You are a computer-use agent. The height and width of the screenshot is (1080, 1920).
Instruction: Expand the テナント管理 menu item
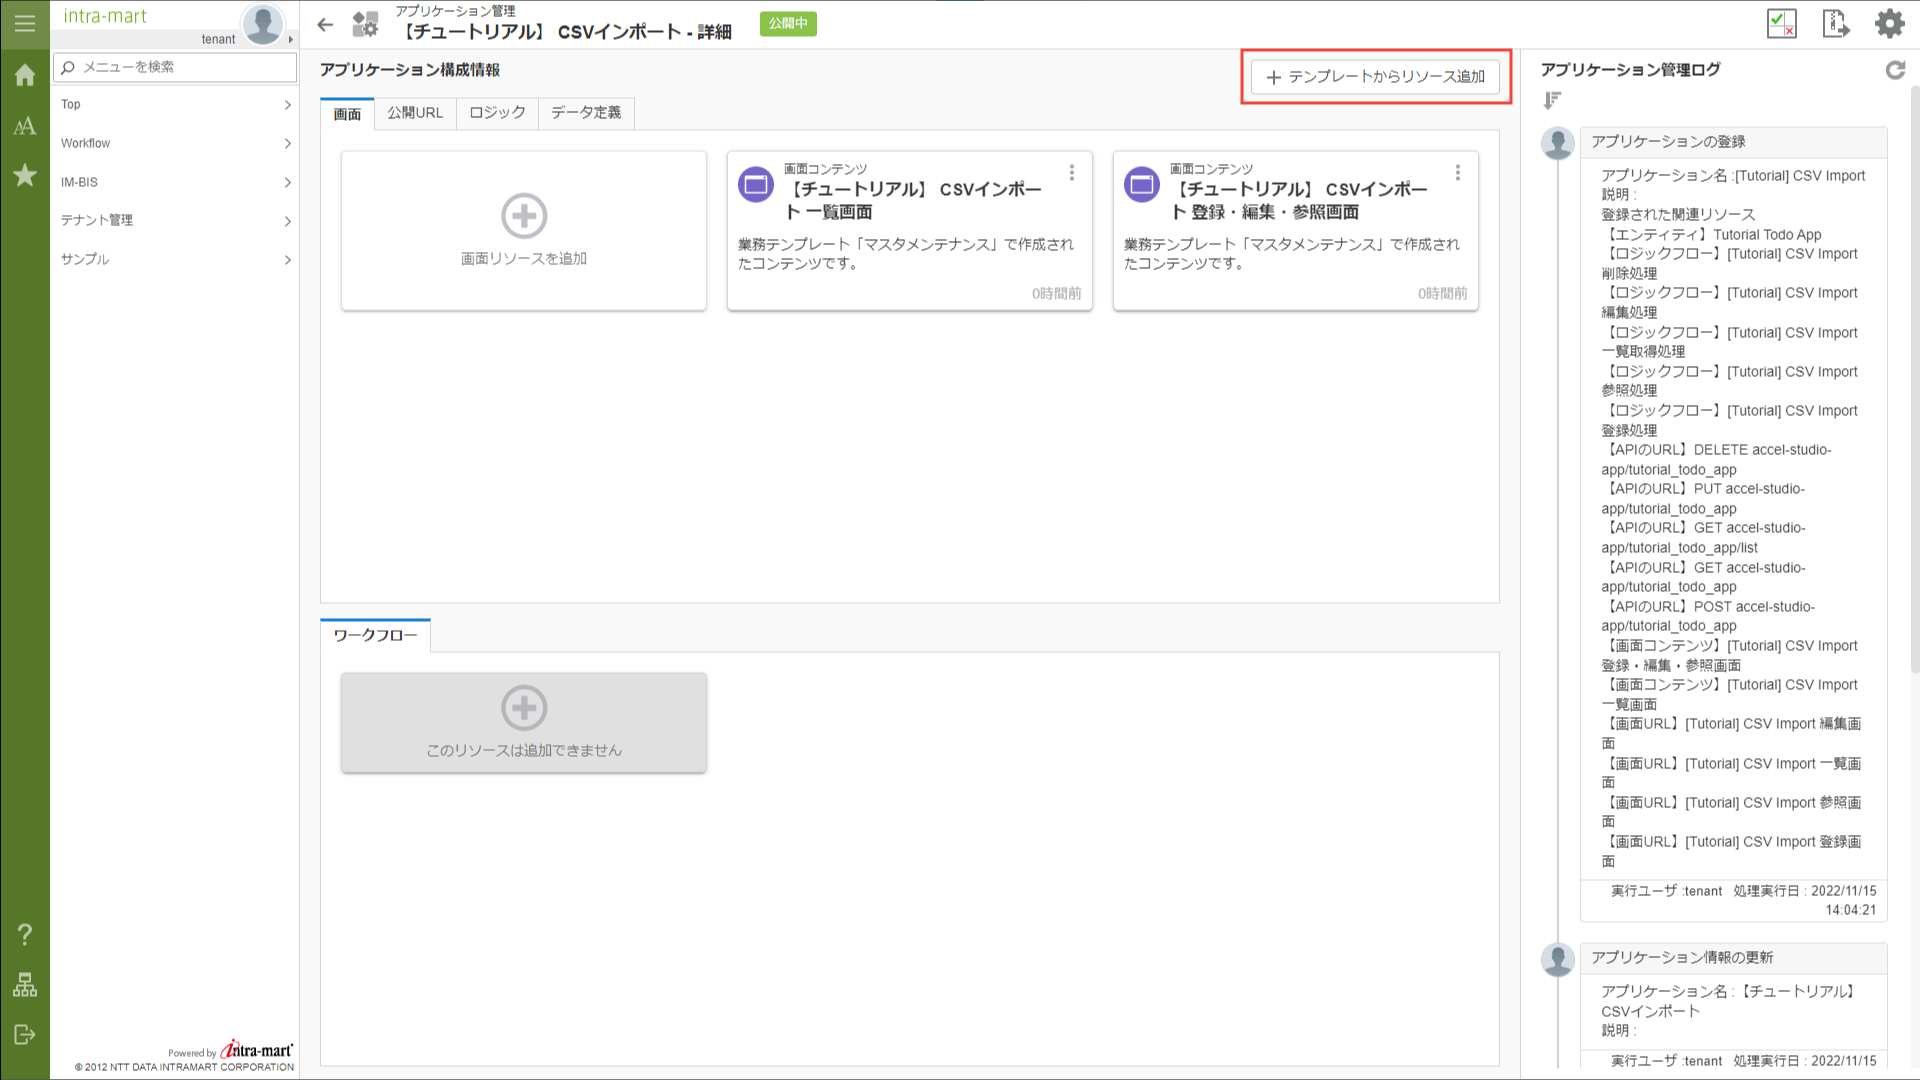(x=175, y=220)
